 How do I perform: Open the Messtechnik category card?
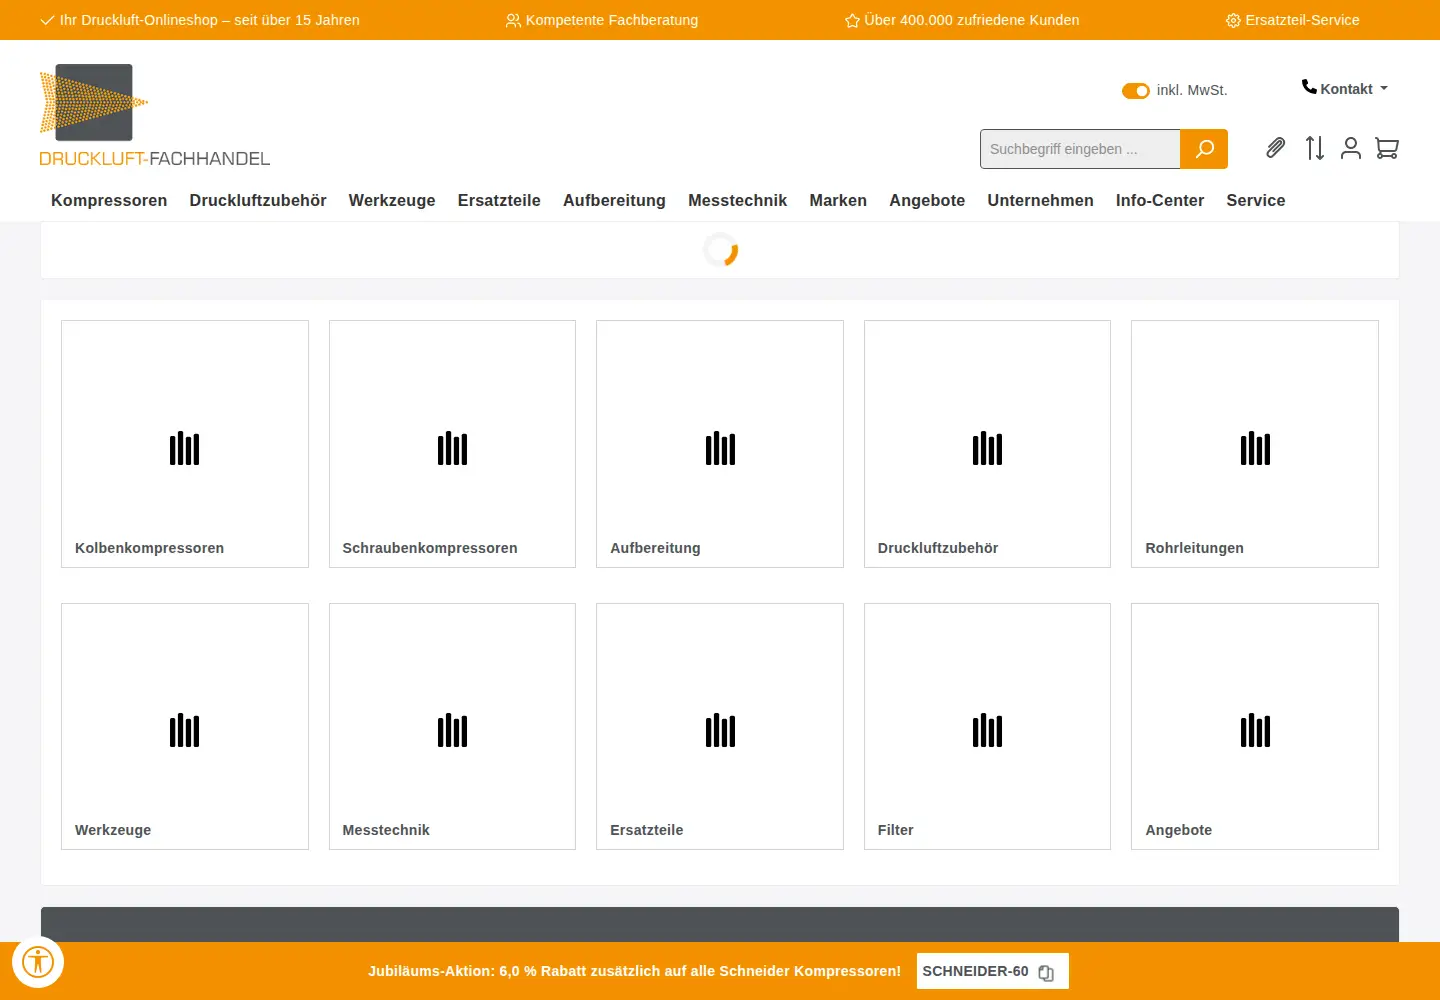pyautogui.click(x=452, y=727)
